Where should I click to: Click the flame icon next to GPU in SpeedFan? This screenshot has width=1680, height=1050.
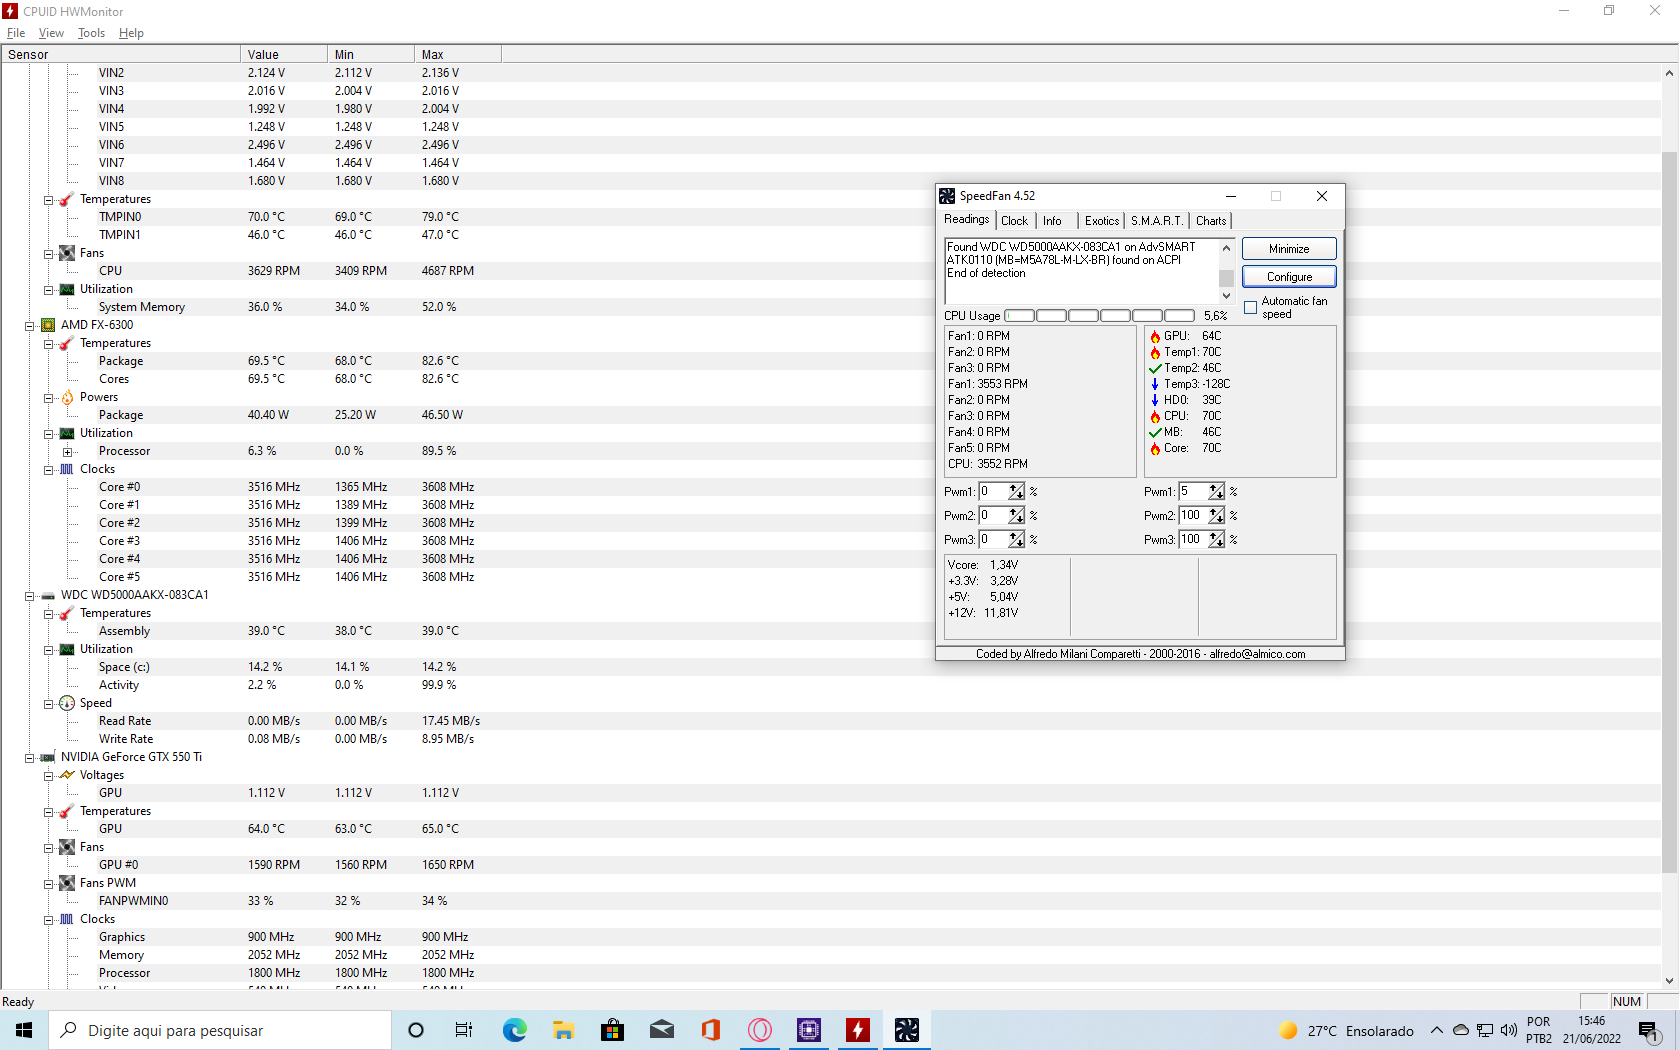1155,336
